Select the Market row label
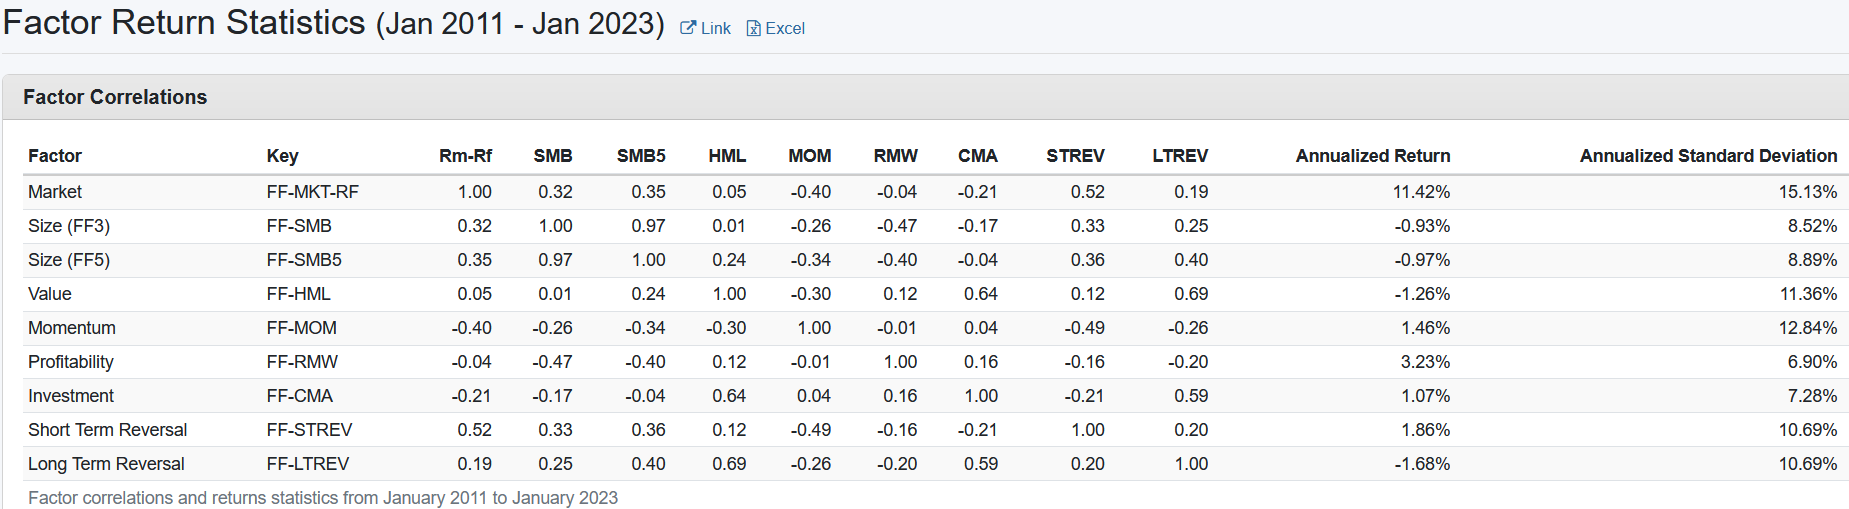Image resolution: width=1849 pixels, height=509 pixels. 55,192
